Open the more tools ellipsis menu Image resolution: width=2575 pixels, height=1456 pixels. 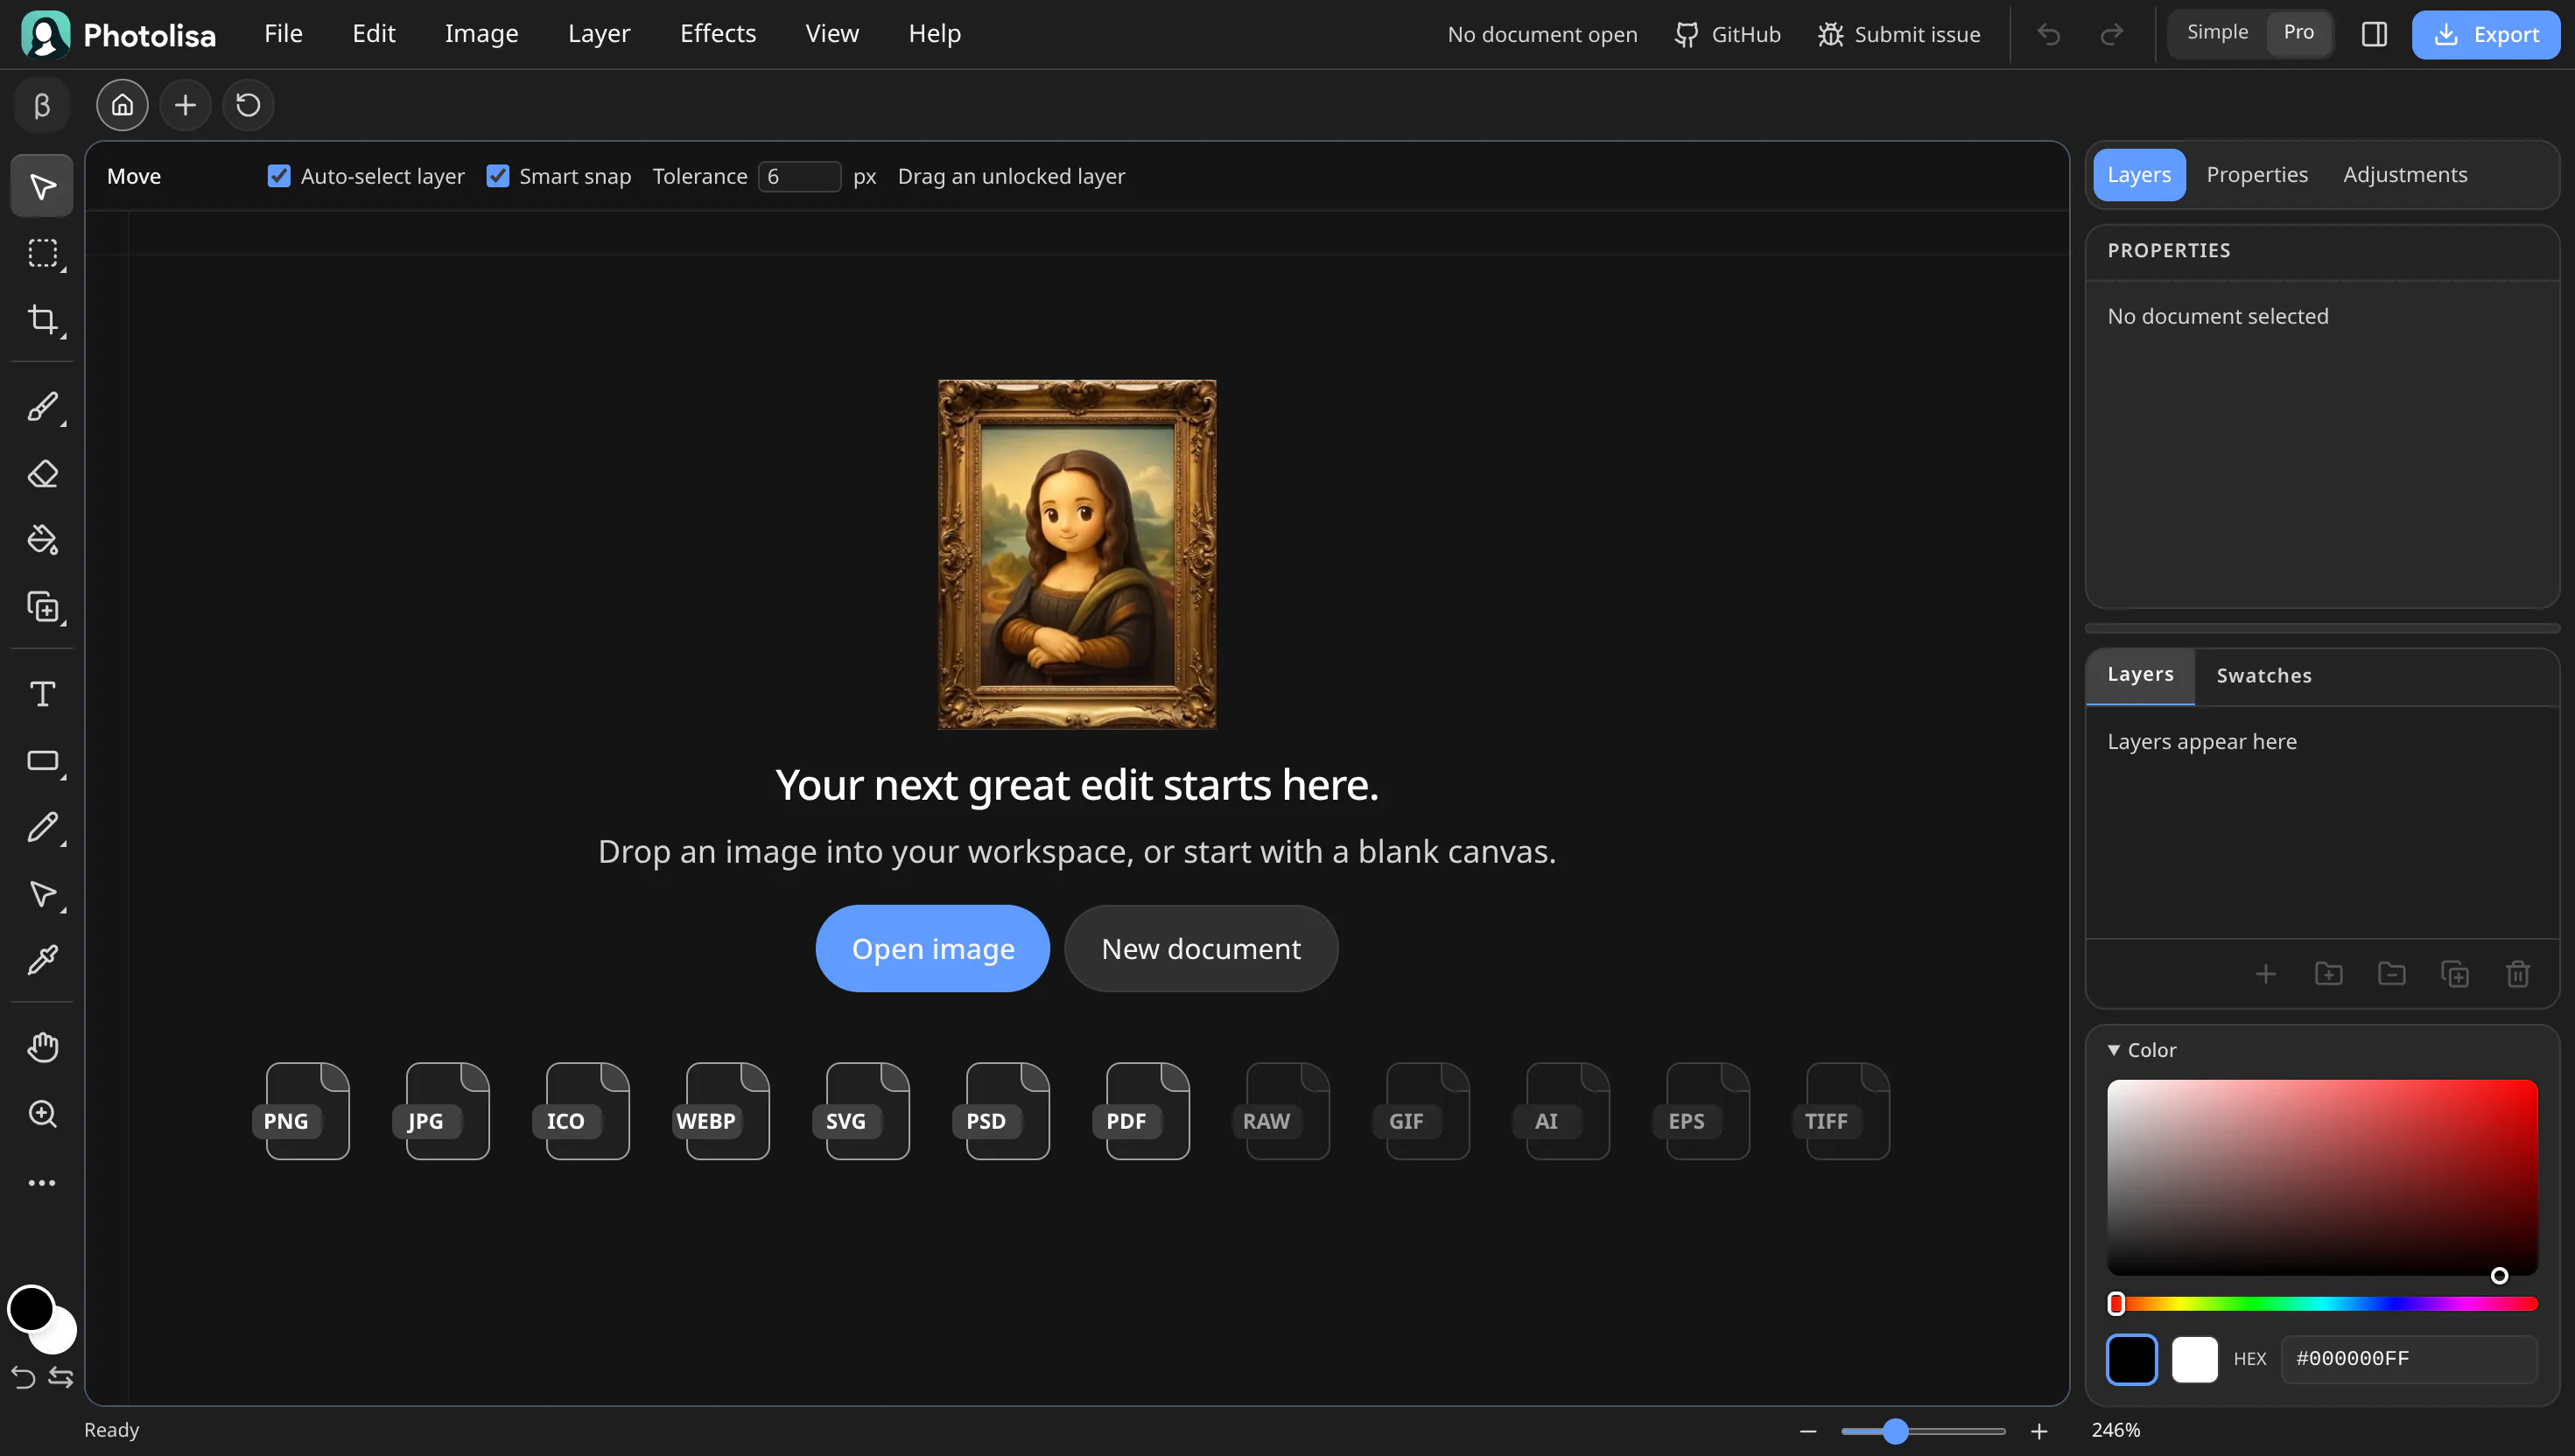pyautogui.click(x=42, y=1183)
